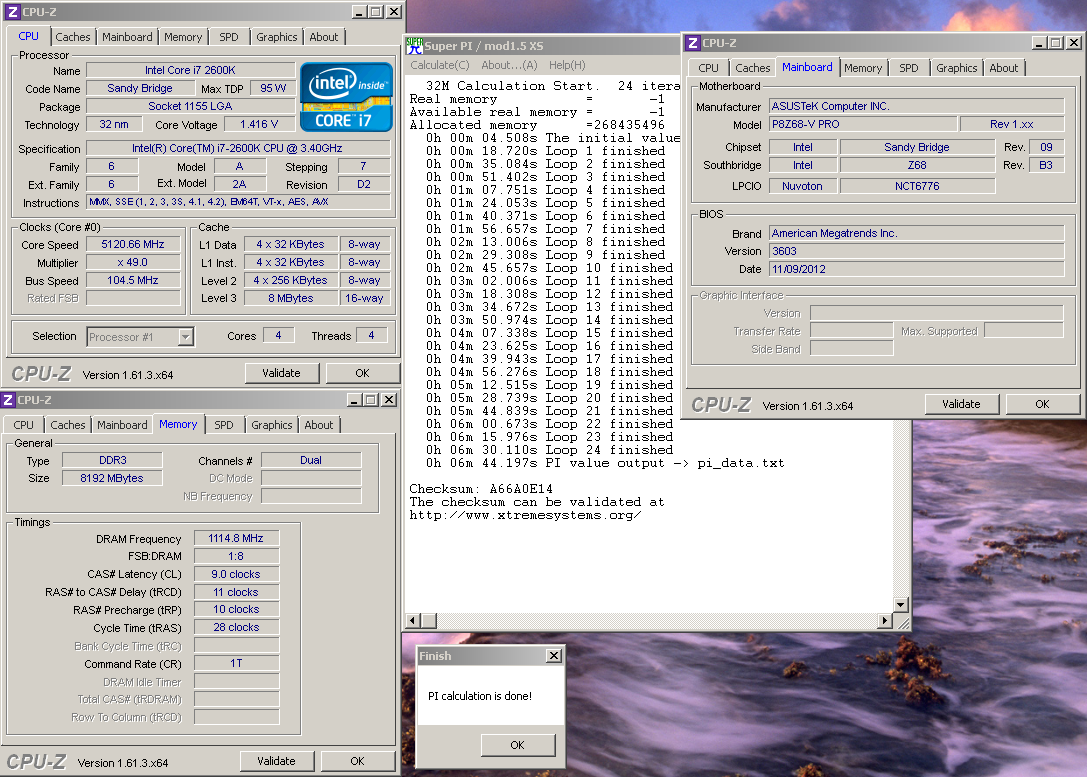
Task: Open Calculate(C) menu in Super PI
Action: tap(440, 64)
